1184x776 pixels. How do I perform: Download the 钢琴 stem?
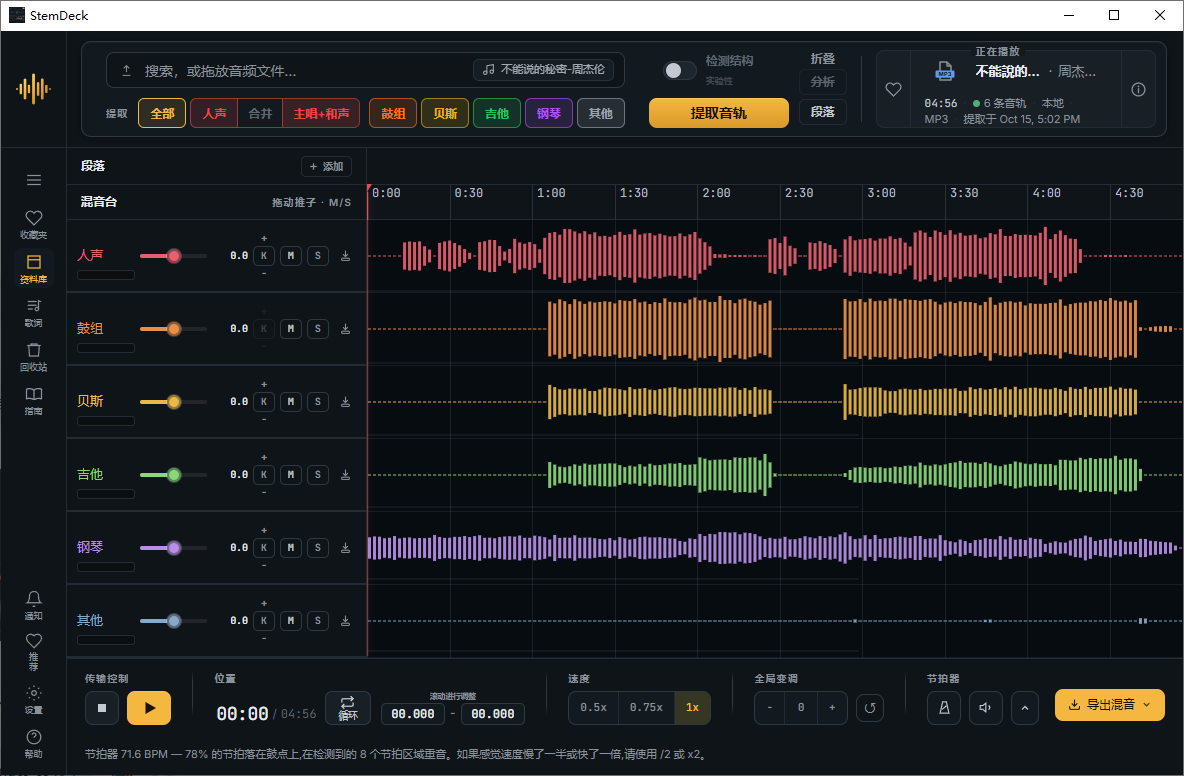pyautogui.click(x=345, y=547)
